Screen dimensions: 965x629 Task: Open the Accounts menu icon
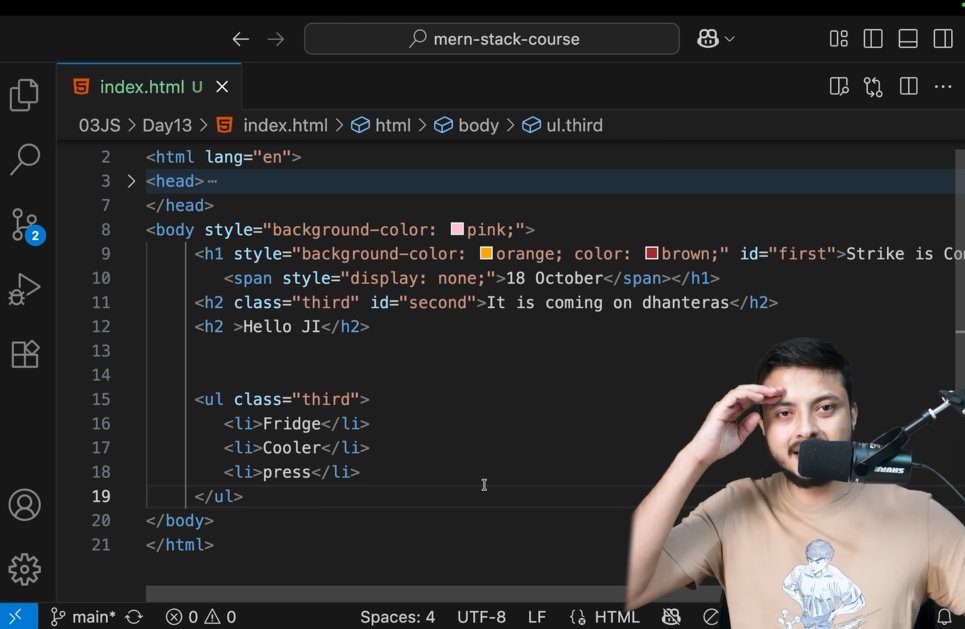point(25,505)
